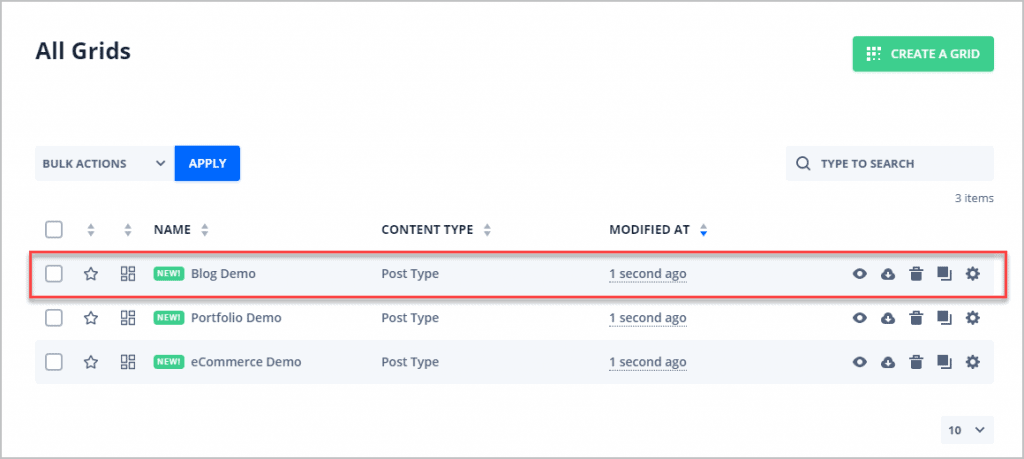This screenshot has width=1024, height=459.
Task: Select the eCommerce Demo row checkbox
Action: [55, 362]
